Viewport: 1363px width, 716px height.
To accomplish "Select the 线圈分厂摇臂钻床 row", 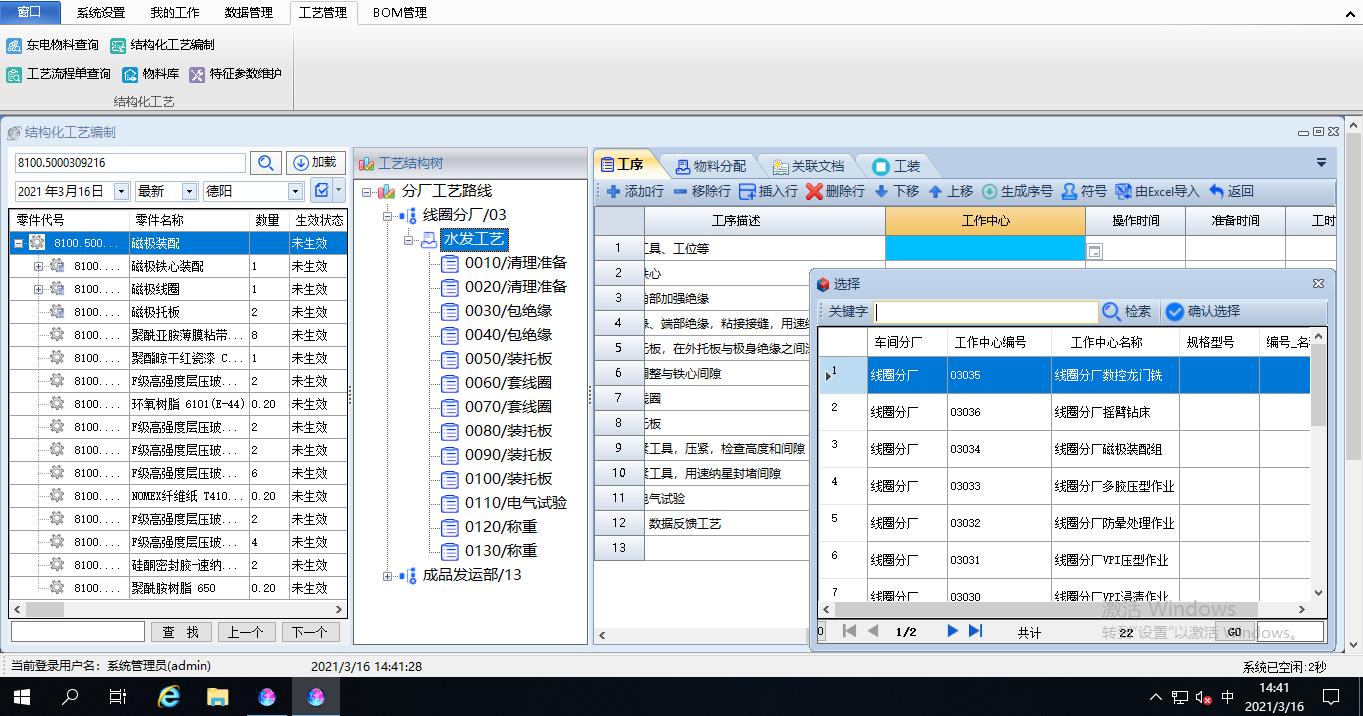I will [x=1064, y=412].
